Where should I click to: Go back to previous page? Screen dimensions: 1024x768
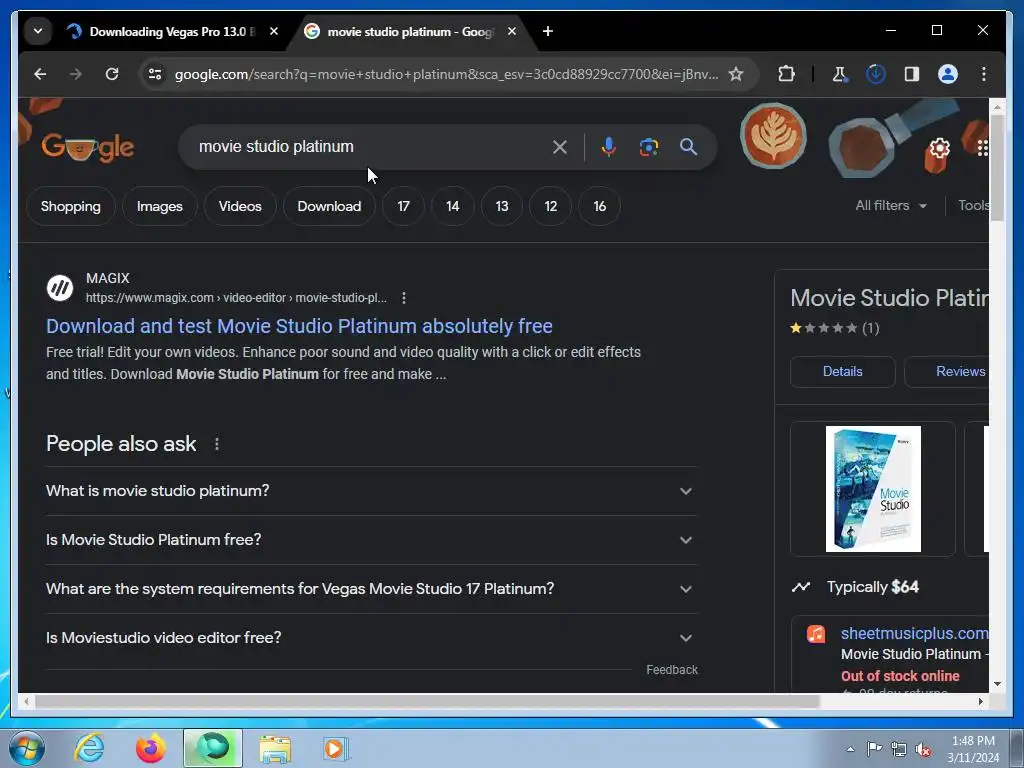tap(40, 74)
